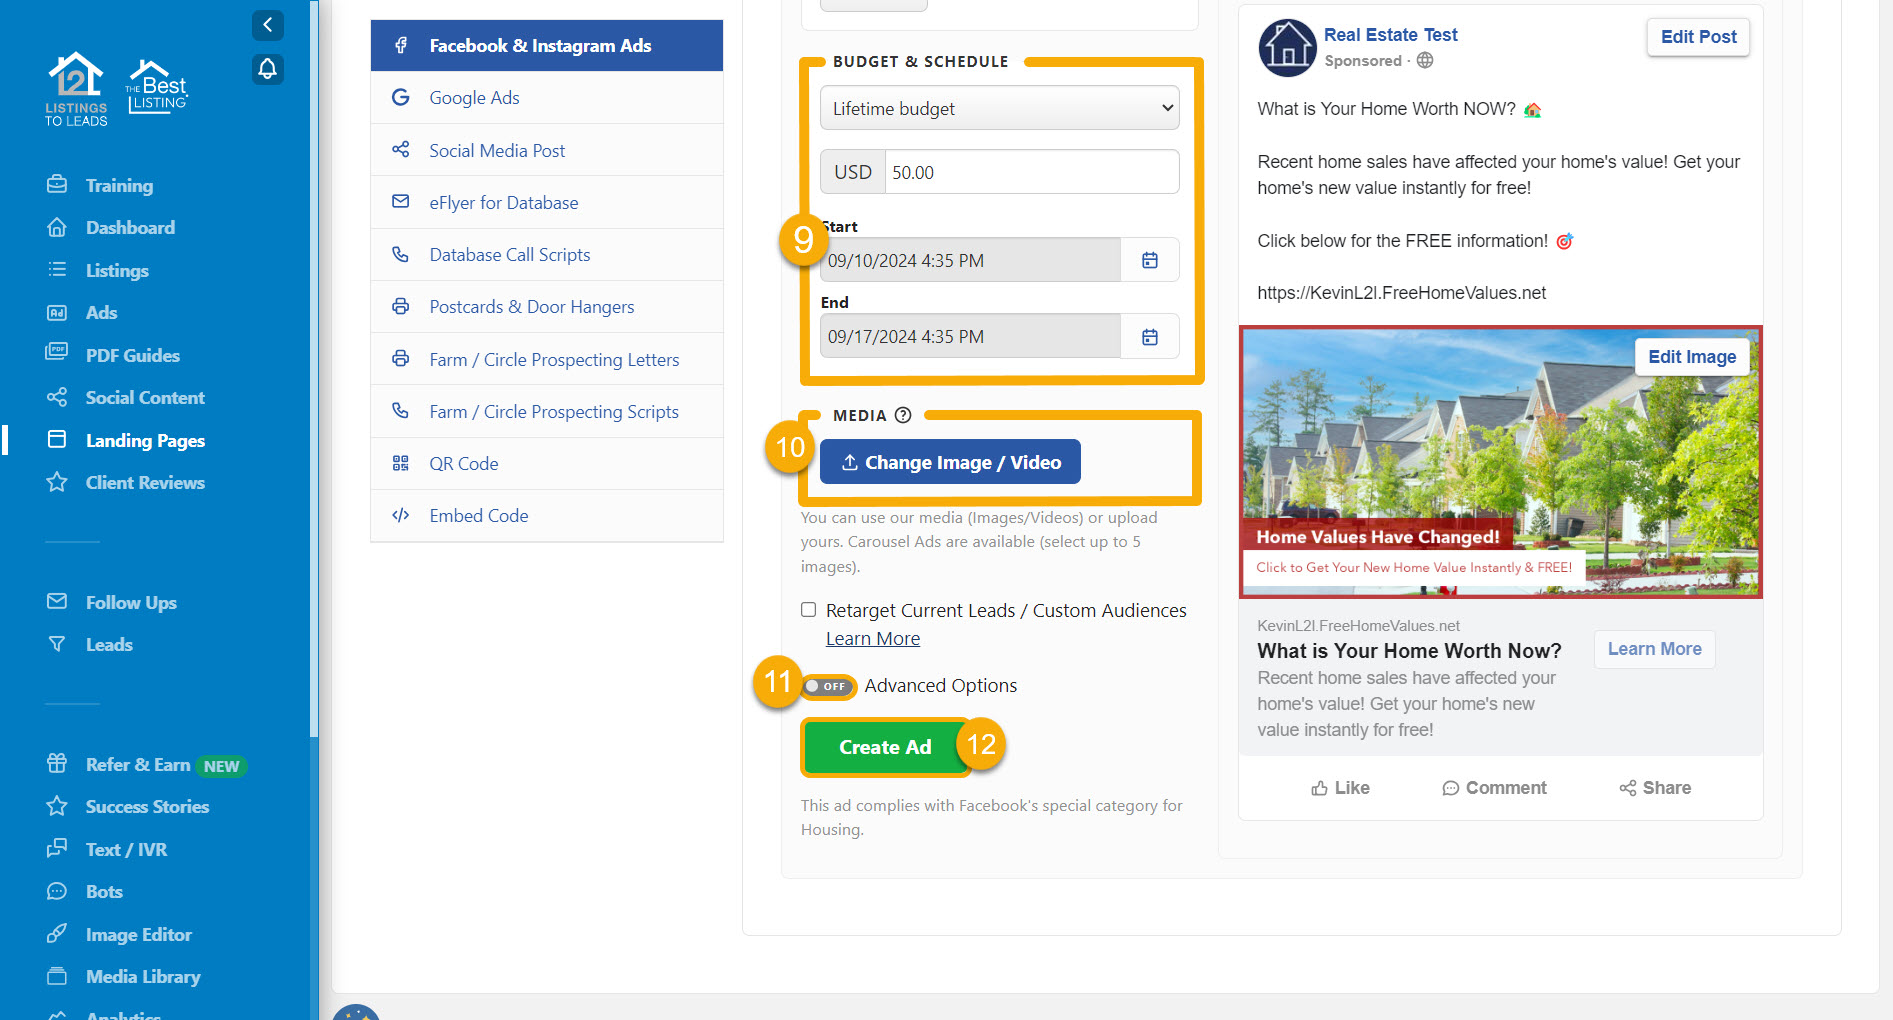Expand the Landing Pages section
This screenshot has height=1020, width=1893.
(145, 440)
